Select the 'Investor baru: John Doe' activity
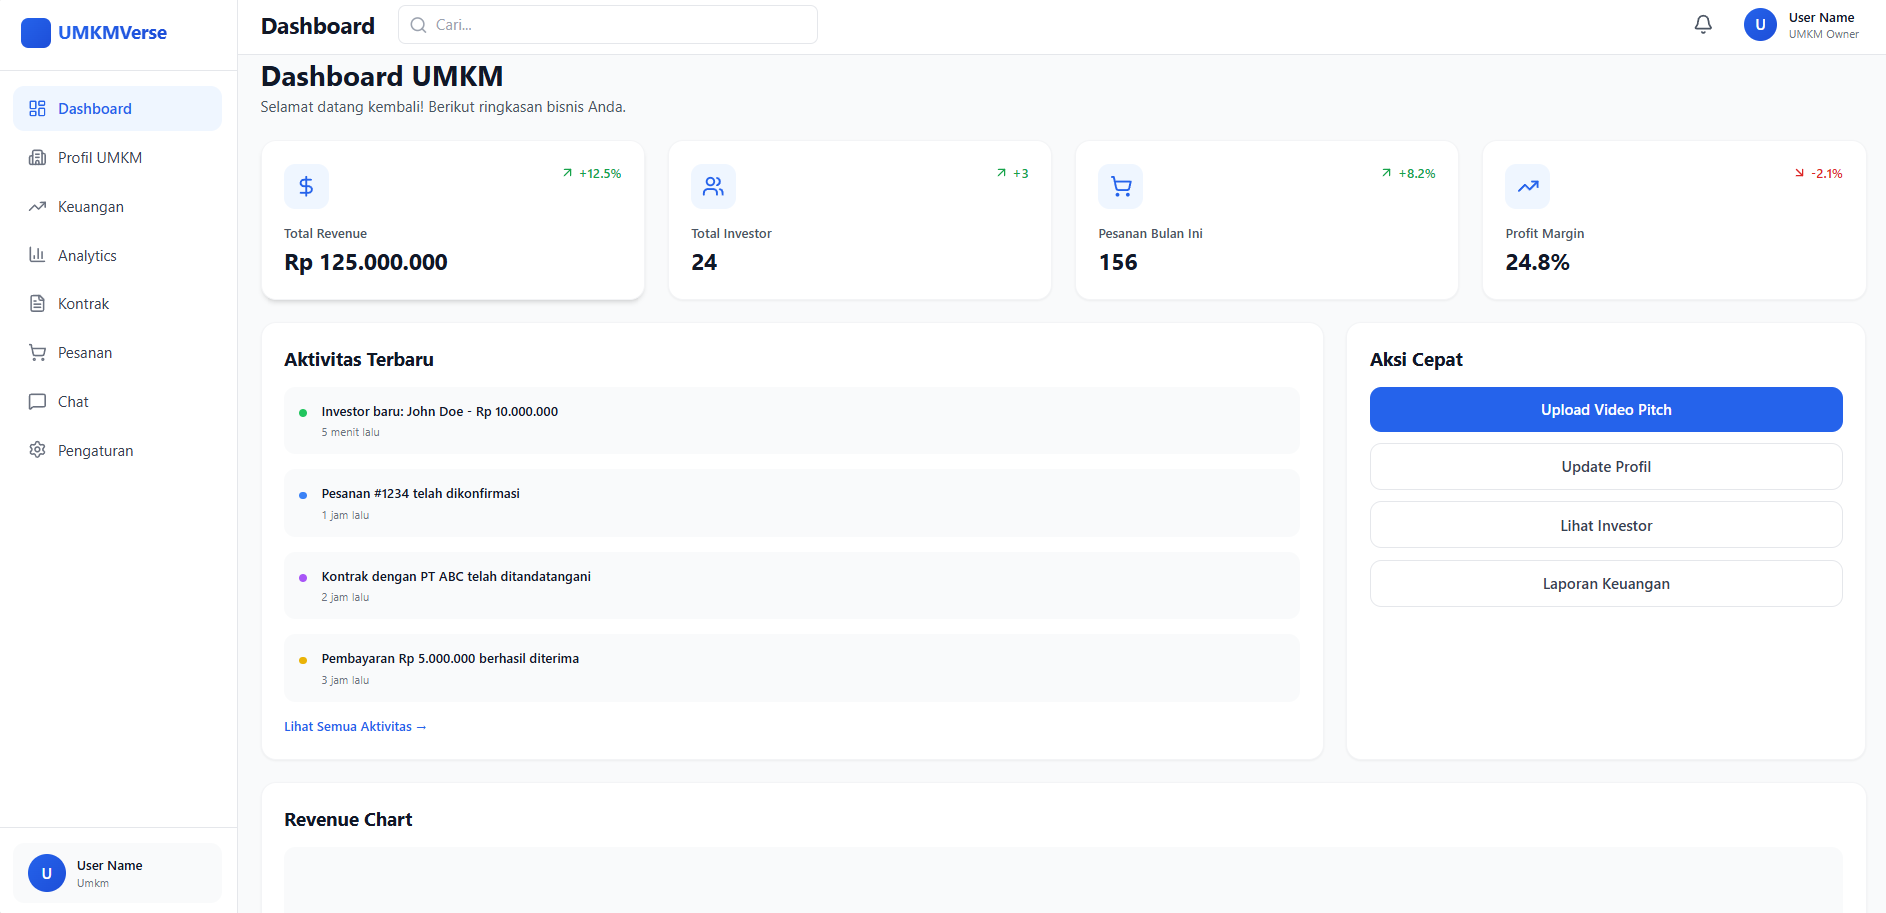 [792, 421]
